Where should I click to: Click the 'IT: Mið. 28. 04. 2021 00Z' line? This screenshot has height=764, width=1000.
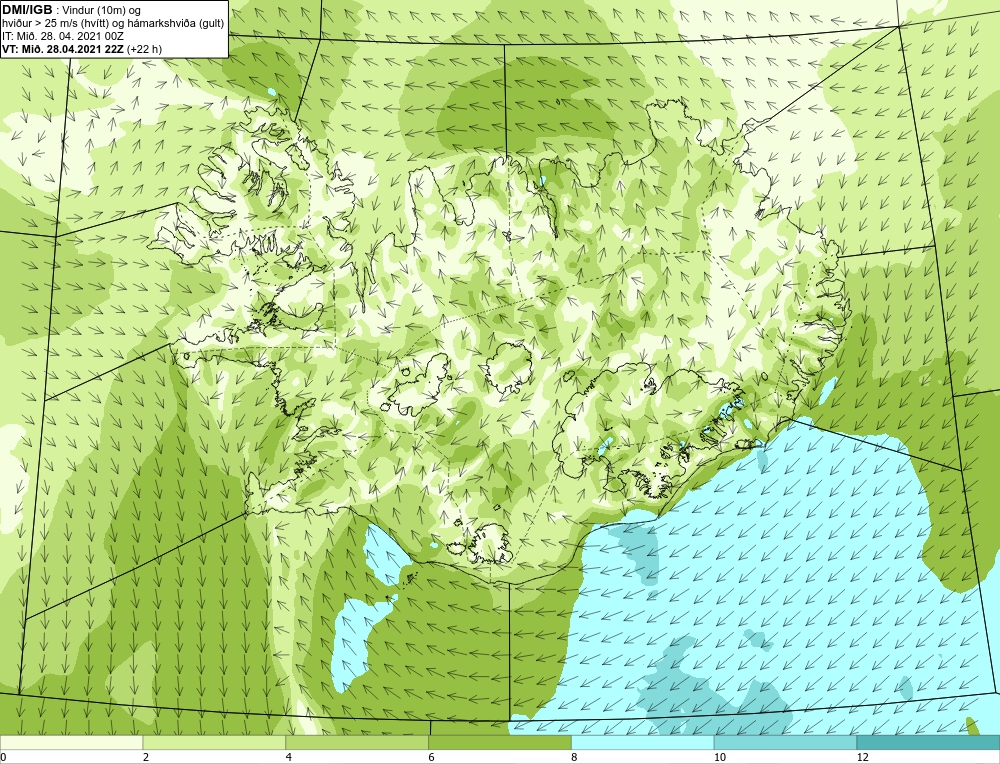tap(62, 36)
